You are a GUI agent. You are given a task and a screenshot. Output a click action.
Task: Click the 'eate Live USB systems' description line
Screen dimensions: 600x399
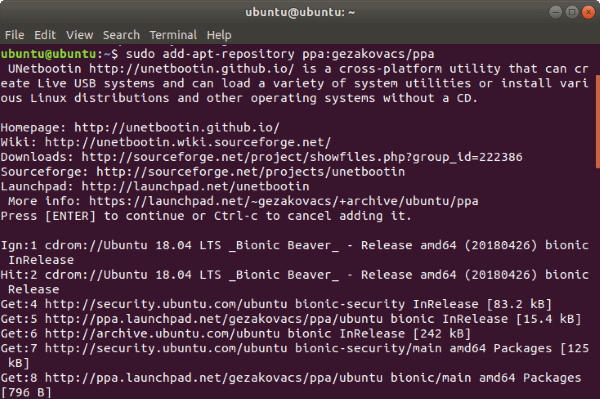[x=295, y=83]
